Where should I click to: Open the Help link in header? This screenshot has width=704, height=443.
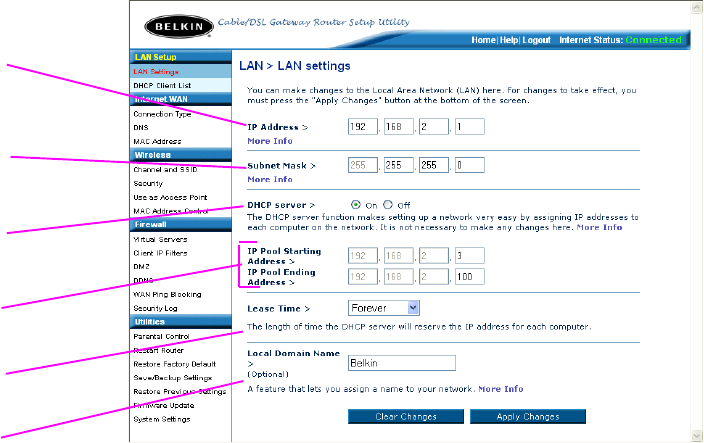tap(509, 40)
